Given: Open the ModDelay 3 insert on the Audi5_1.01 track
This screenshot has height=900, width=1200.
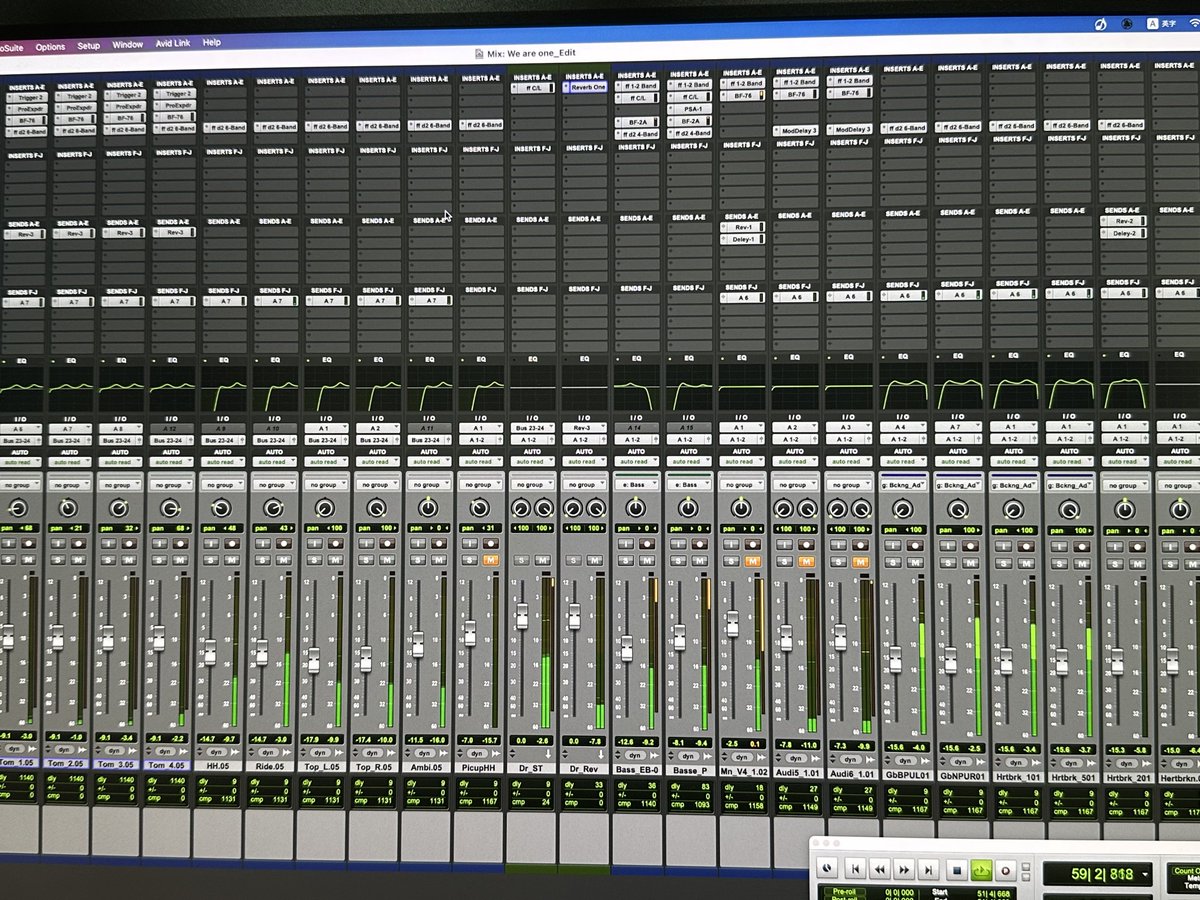Looking at the screenshot, I should tap(794, 130).
